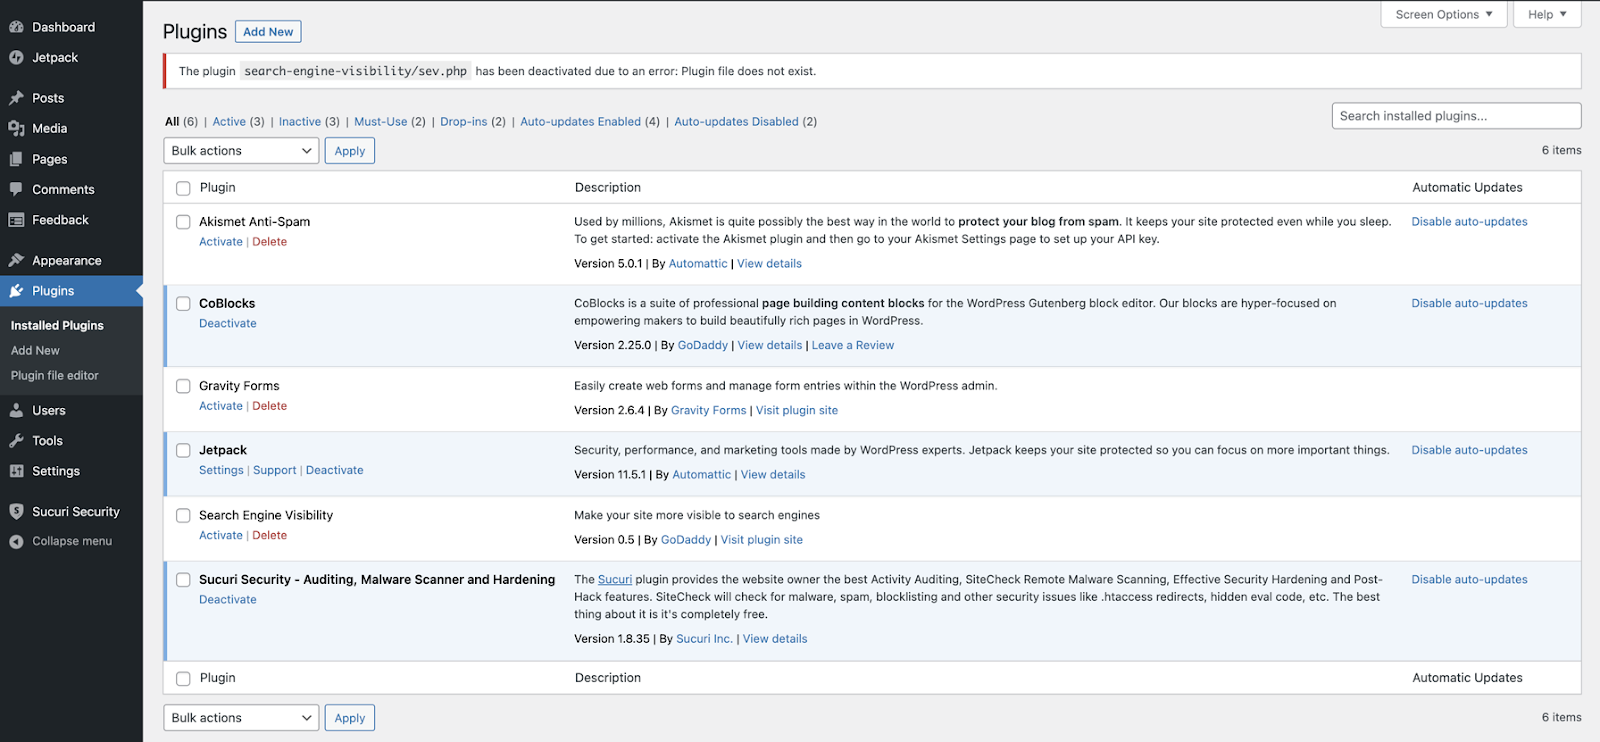View details of Sucuri Security plugin
This screenshot has height=742, width=1600.
[775, 639]
